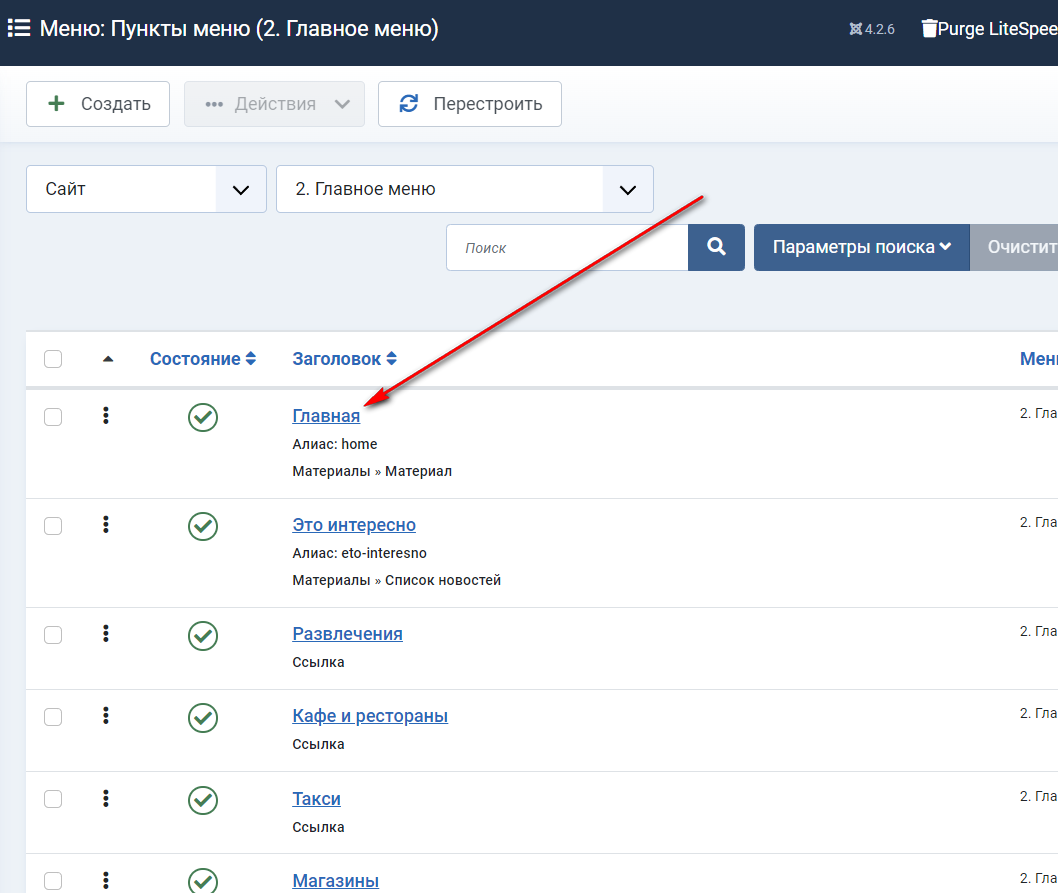Click the three-dot handle in Развлечения row
1058x893 pixels.
tap(106, 634)
